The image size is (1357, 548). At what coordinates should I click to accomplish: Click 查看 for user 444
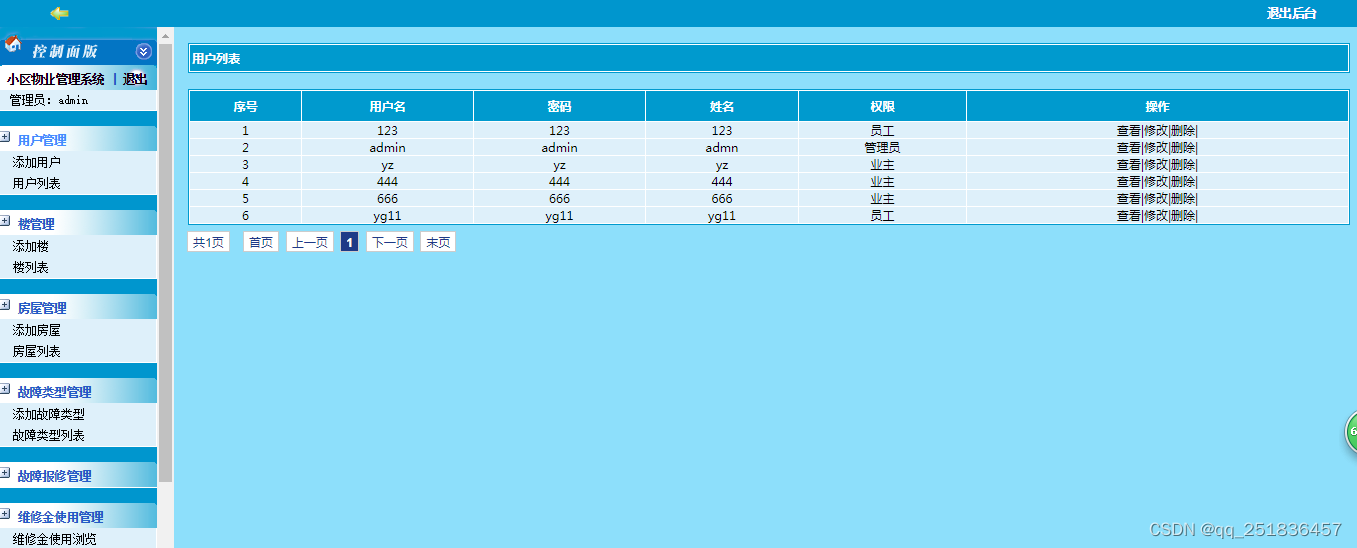[x=1129, y=181]
